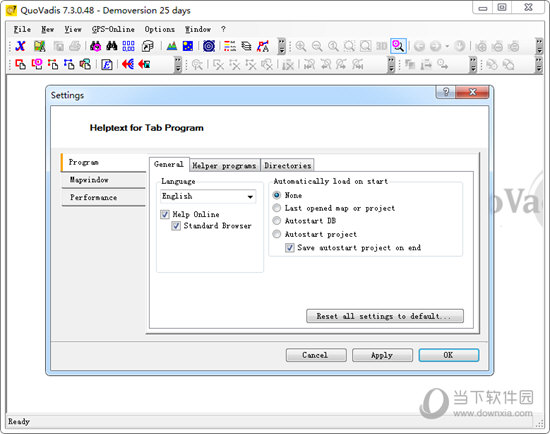Click Reset all settings to default button
The height and width of the screenshot is (434, 550).
(x=385, y=316)
